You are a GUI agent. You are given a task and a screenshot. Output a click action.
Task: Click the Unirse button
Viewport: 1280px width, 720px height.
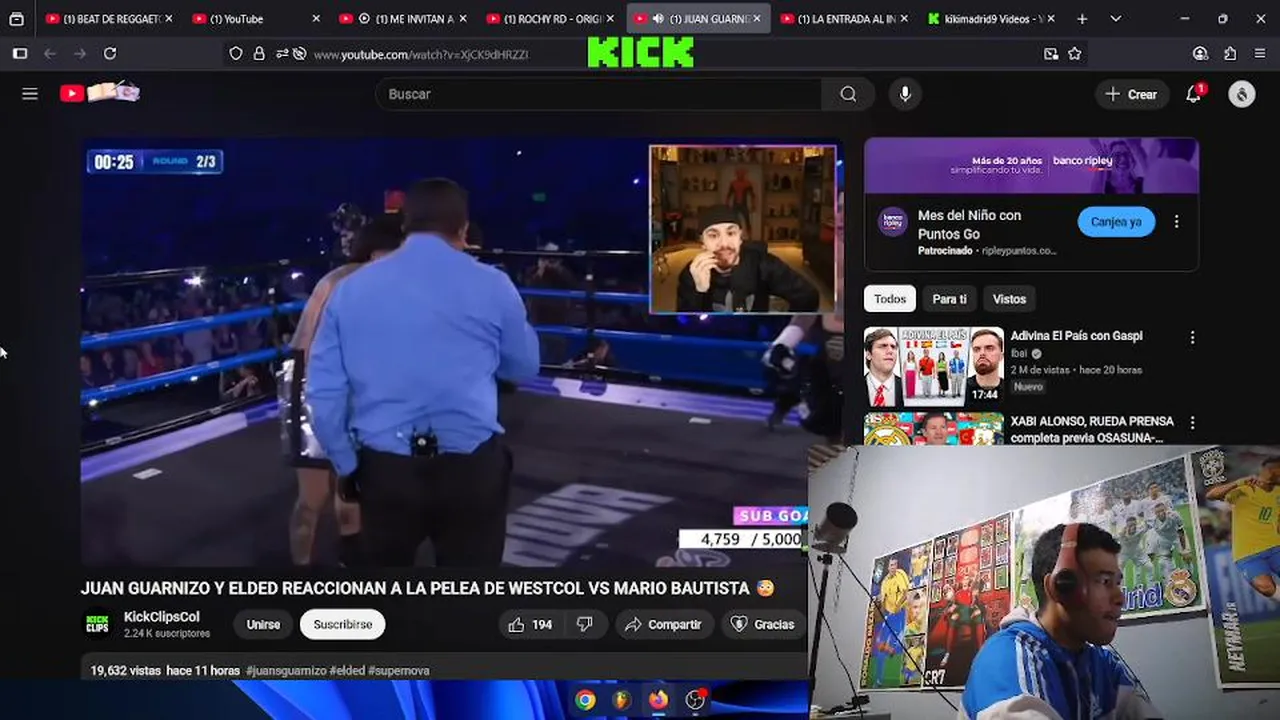(263, 624)
